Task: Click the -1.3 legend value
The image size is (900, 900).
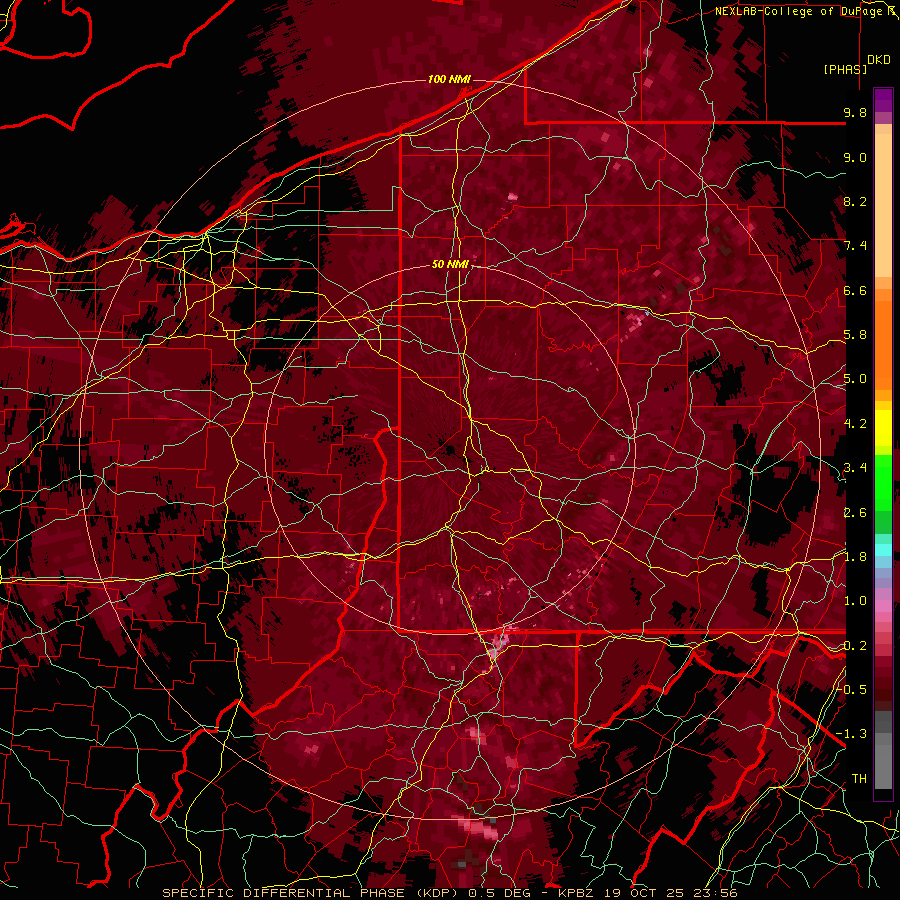Action: [852, 734]
